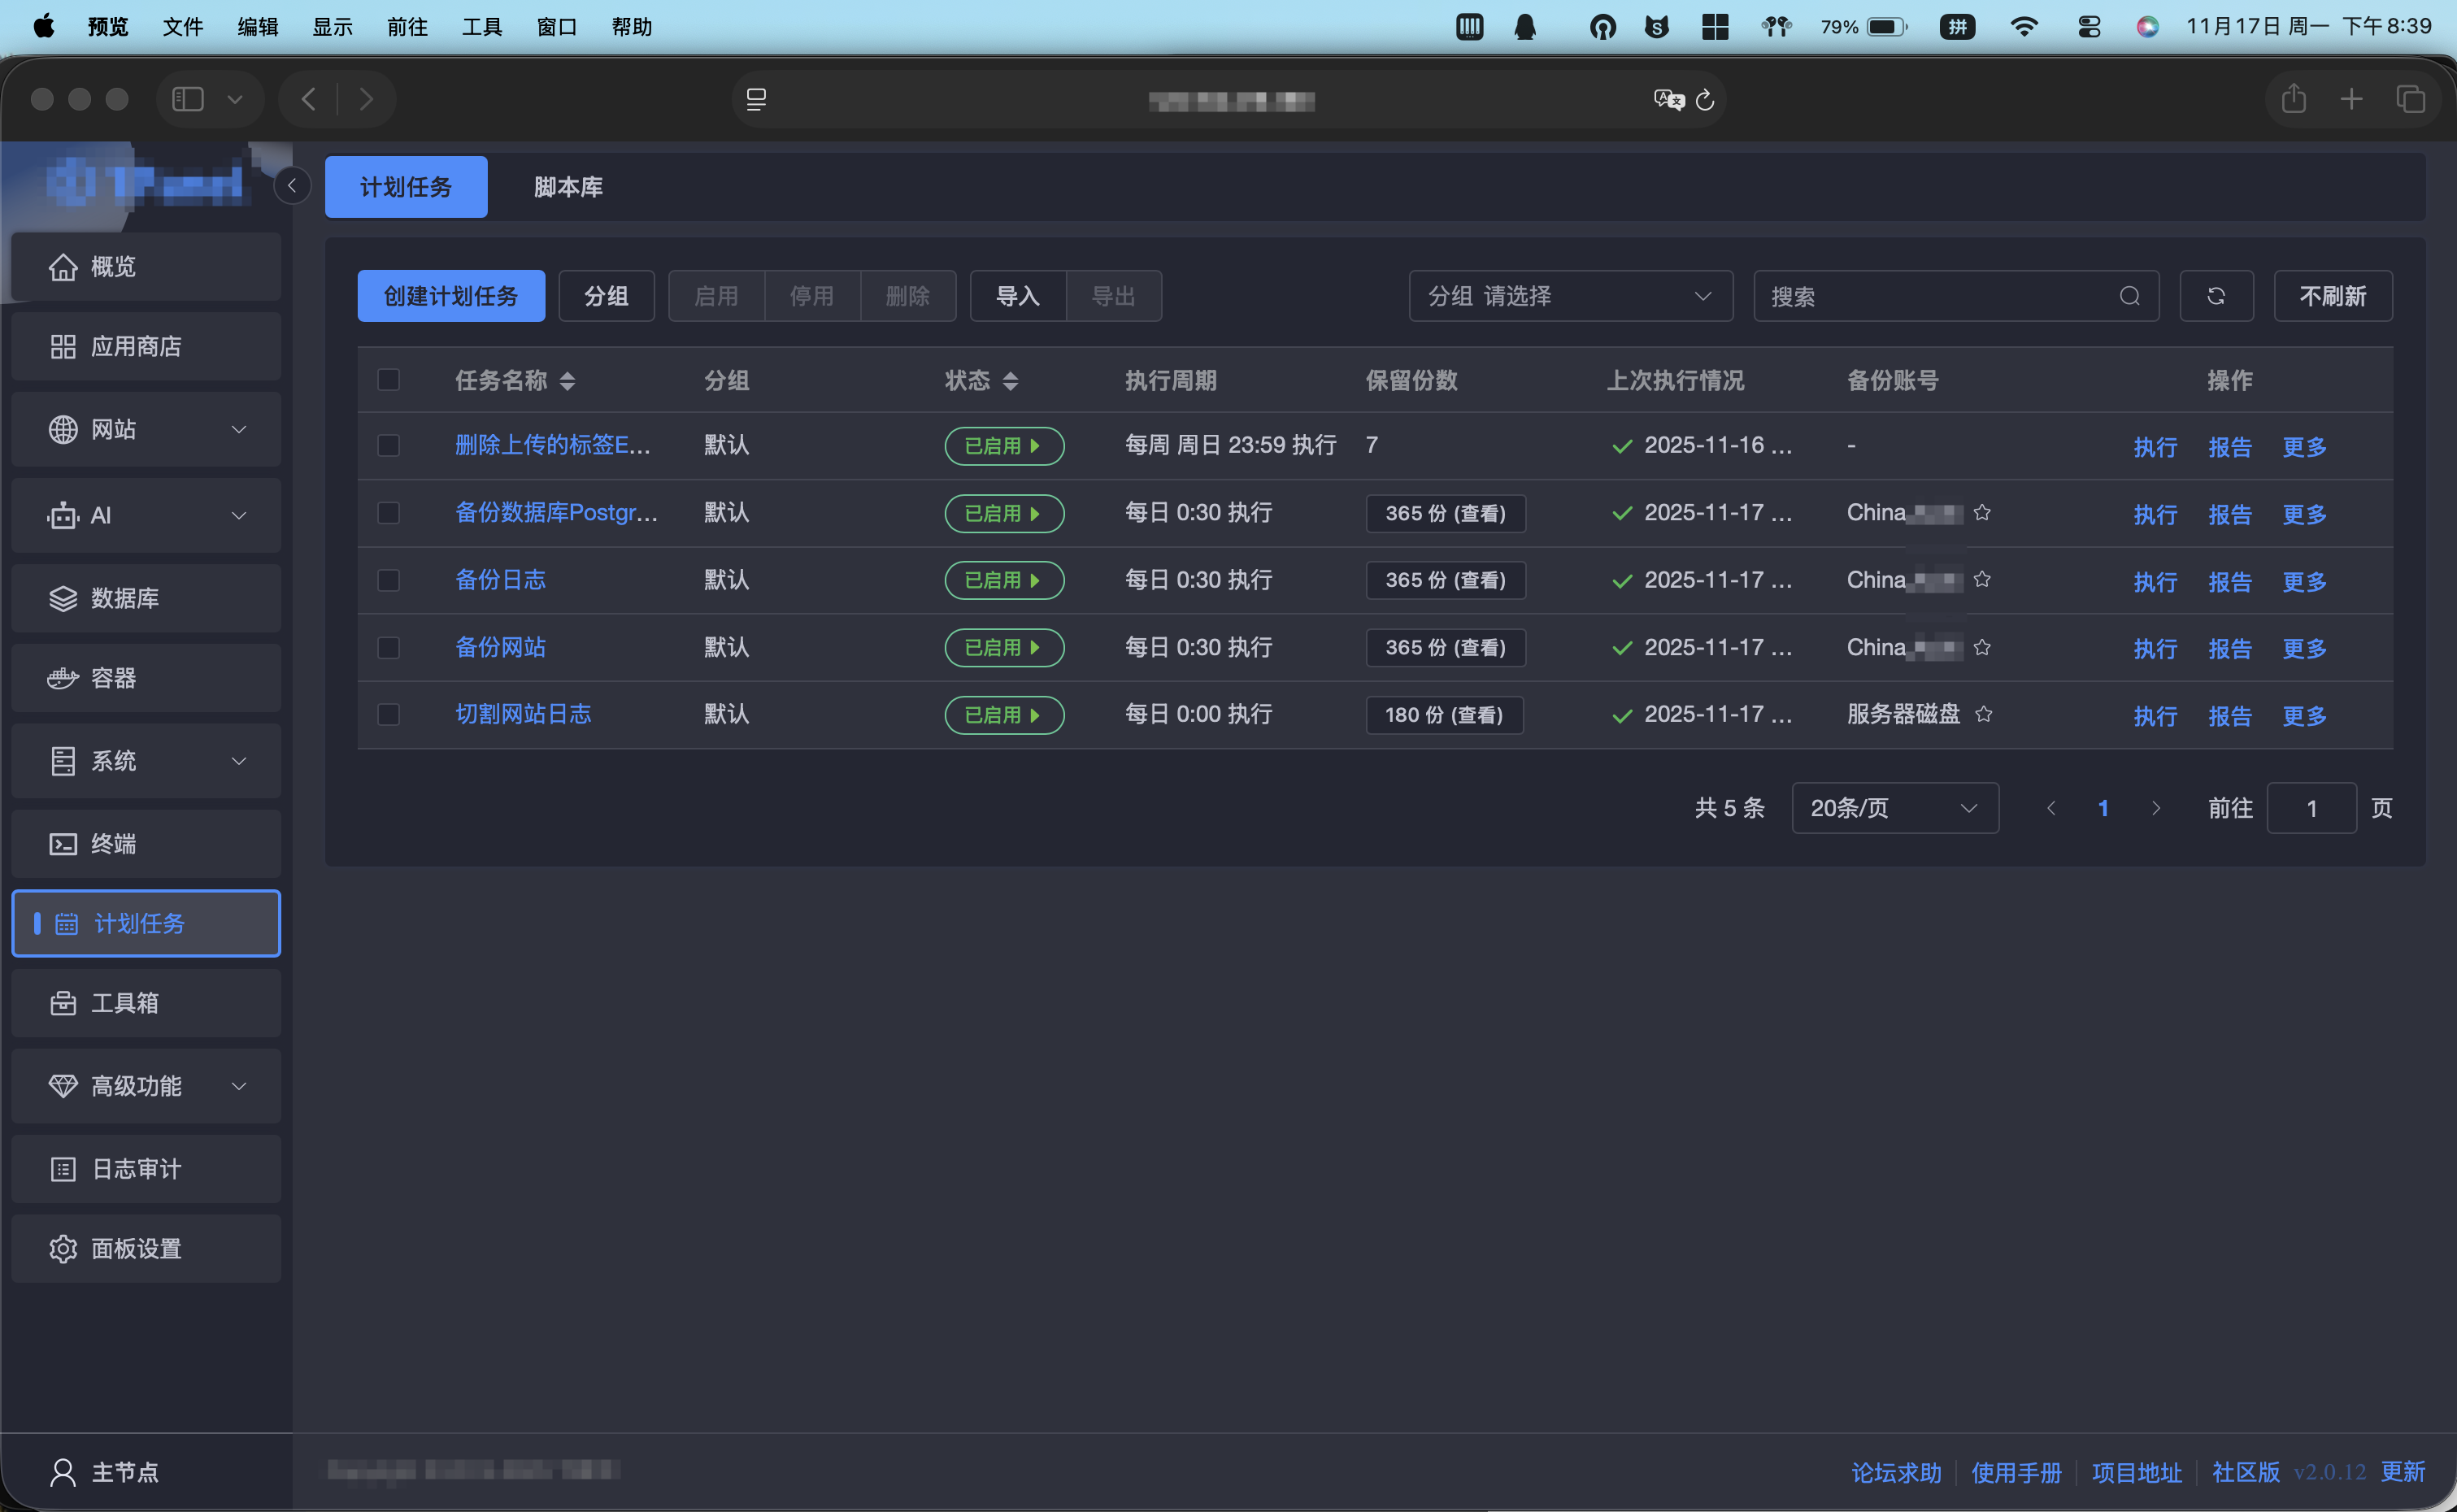Check the box for 备份数据库Postgr... row
This screenshot has height=1512, width=2457.
tap(389, 513)
